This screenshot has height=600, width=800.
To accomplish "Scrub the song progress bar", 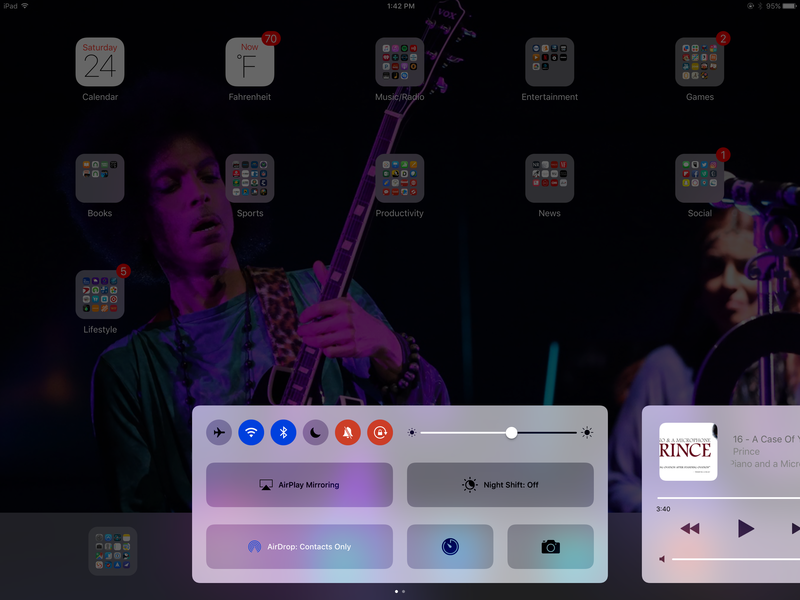I will [x=729, y=498].
